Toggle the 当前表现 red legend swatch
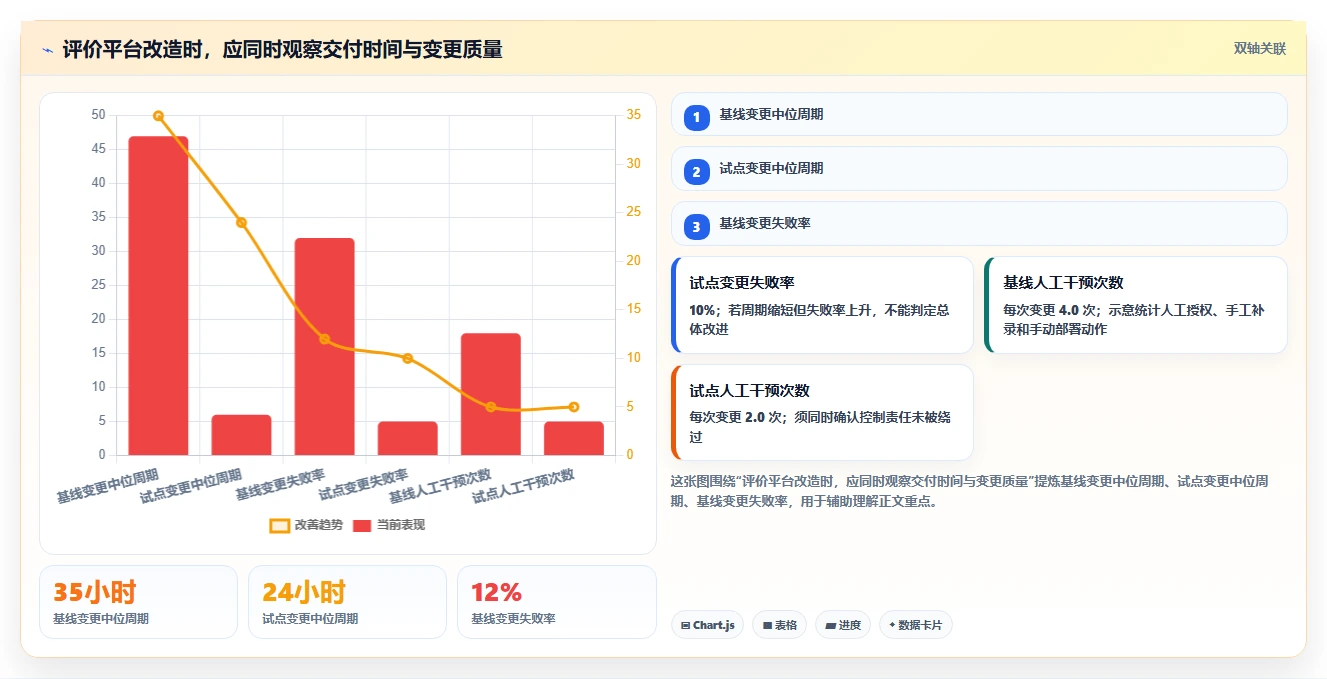The image size is (1327, 679). tap(362, 525)
